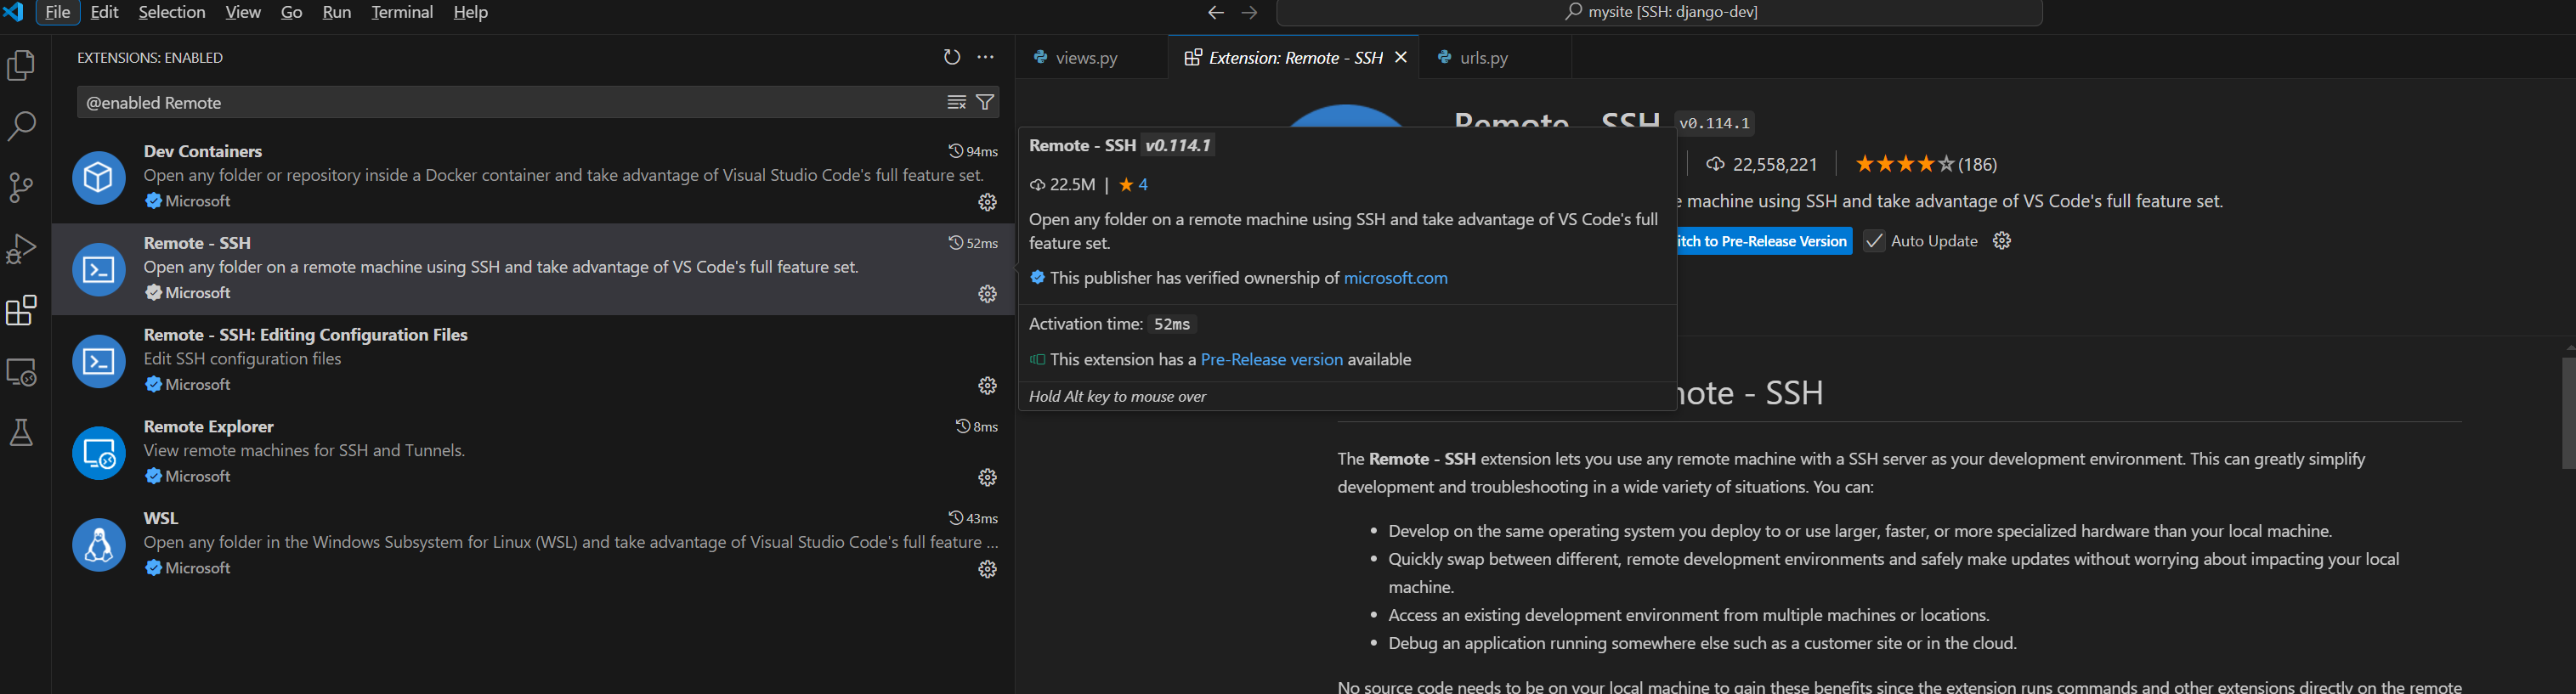Switch to the views.py tab
2576x694 pixels.
pos(1092,58)
